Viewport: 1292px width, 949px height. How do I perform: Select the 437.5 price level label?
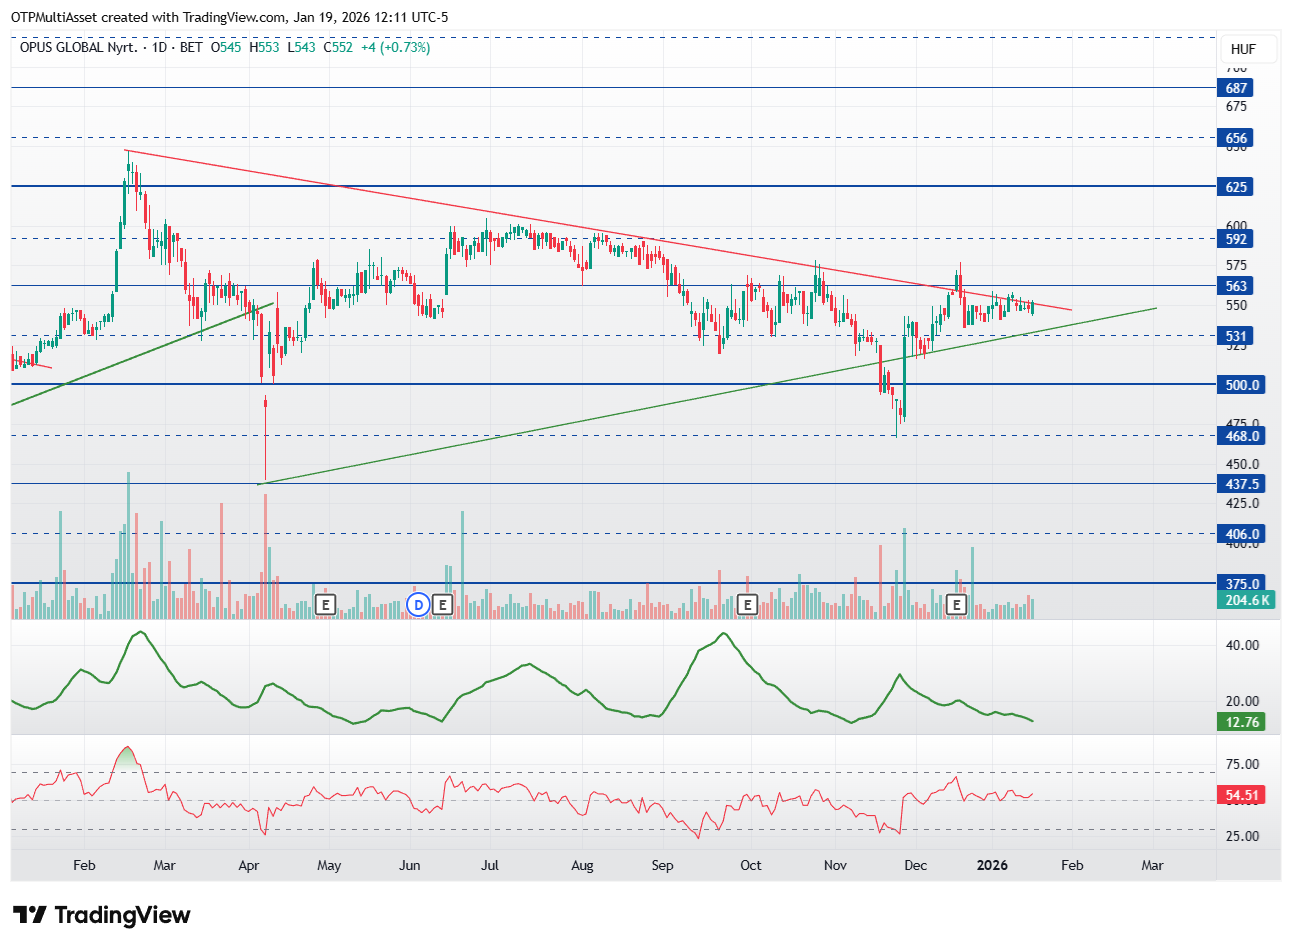[x=1241, y=484]
